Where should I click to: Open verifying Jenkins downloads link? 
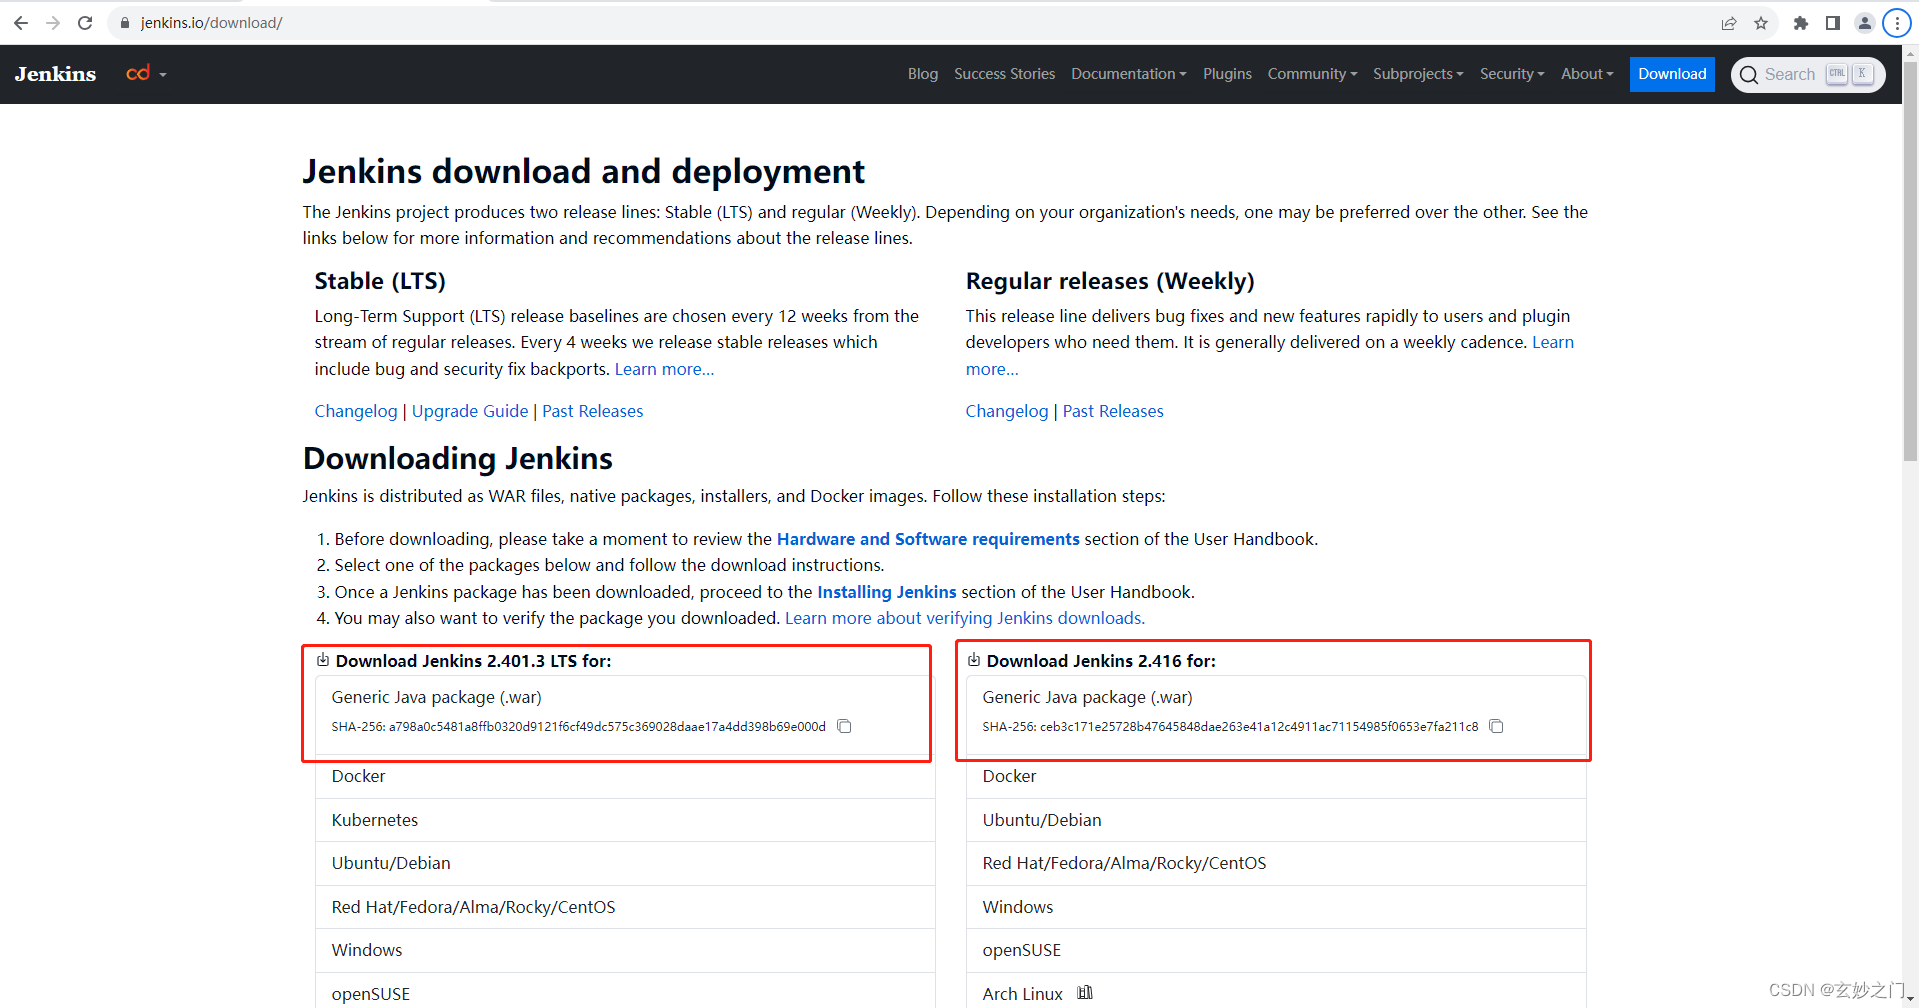point(965,618)
